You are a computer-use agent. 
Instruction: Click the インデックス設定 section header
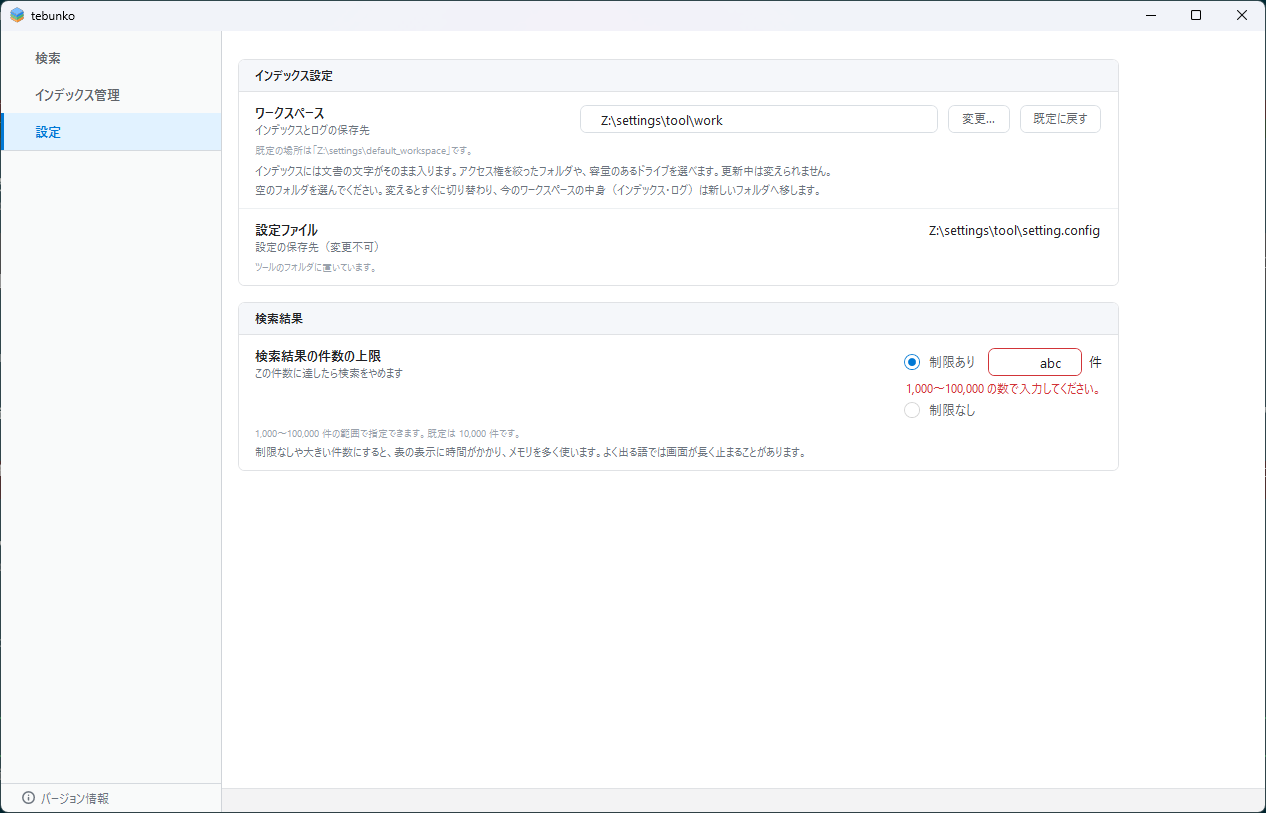678,76
